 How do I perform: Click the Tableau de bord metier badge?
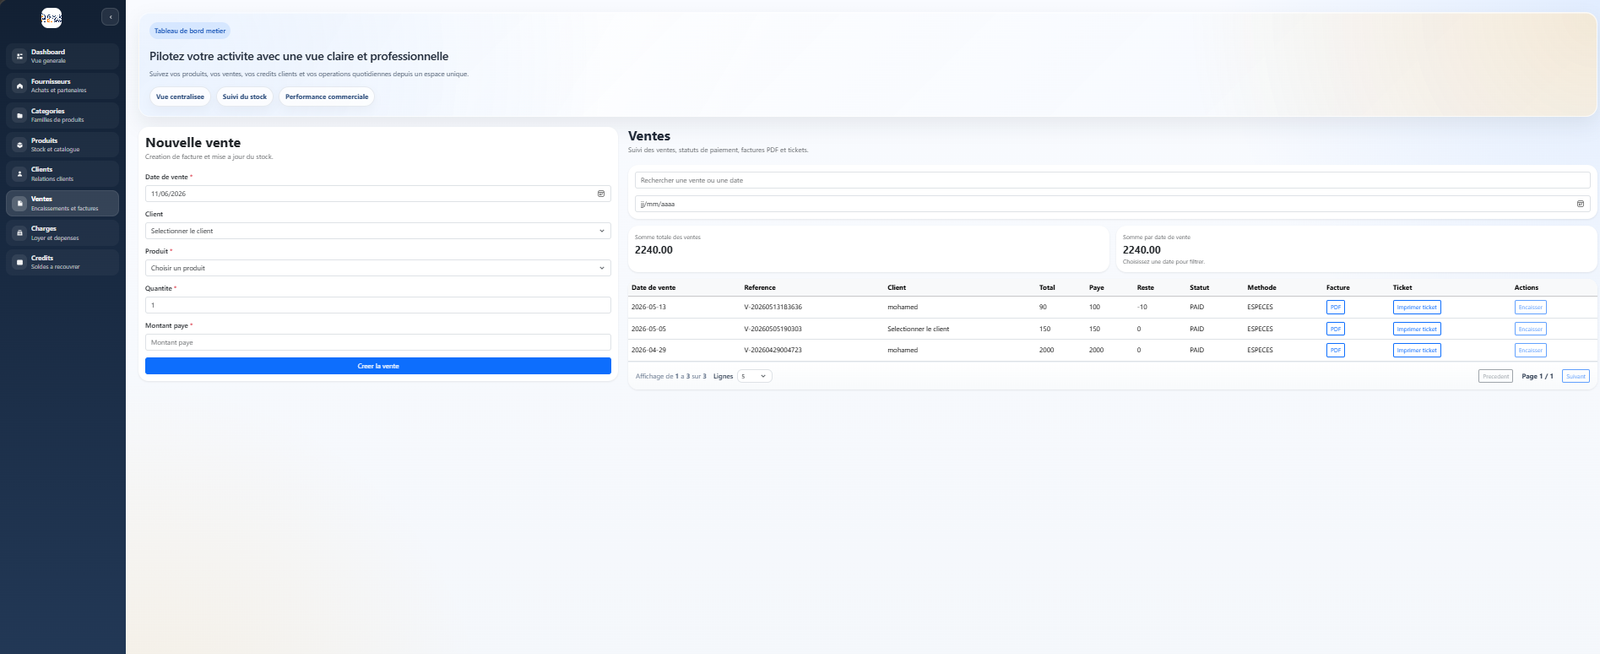point(190,31)
